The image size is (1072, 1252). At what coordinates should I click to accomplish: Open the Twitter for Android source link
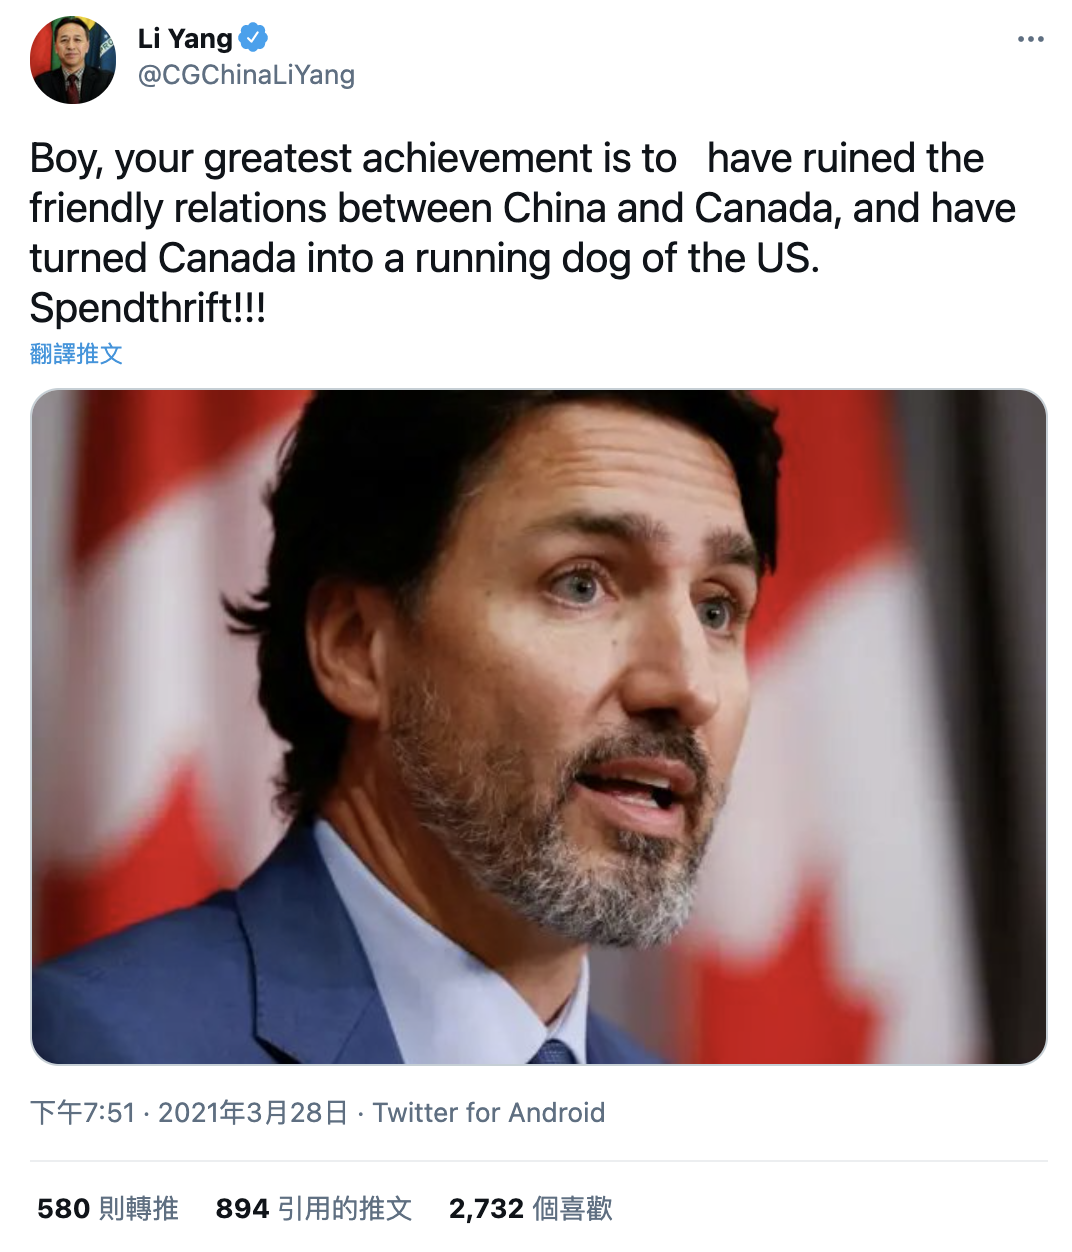click(x=489, y=1113)
